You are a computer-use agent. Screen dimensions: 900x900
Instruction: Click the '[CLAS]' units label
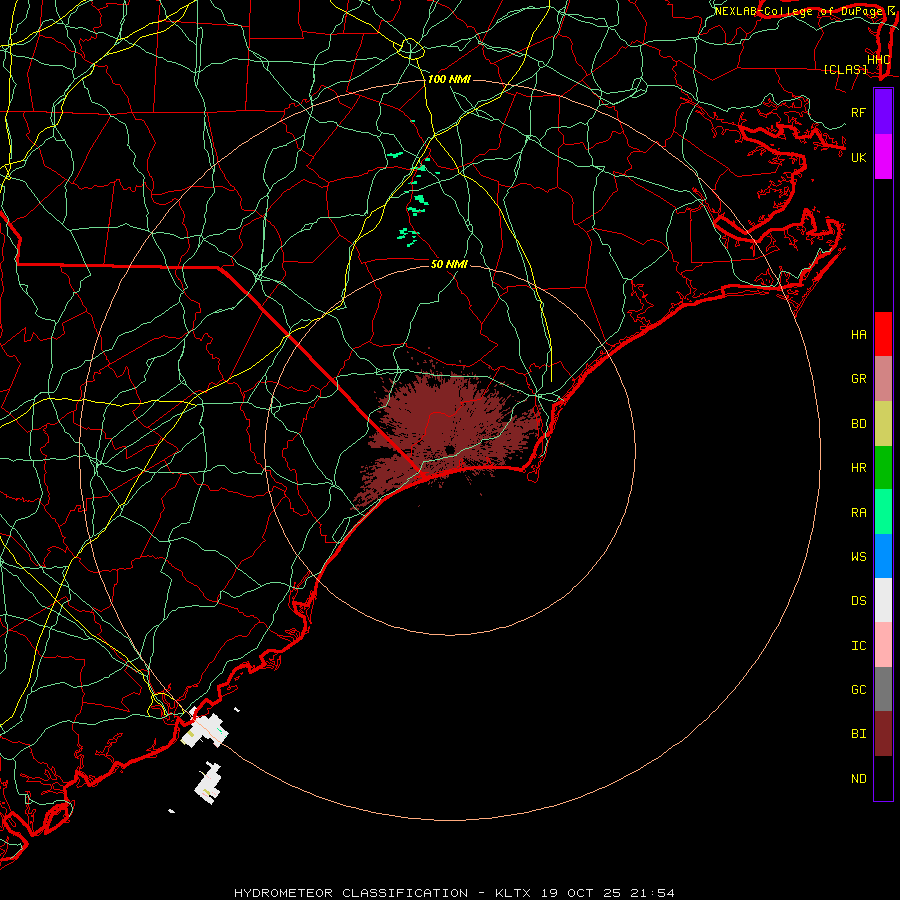pos(845,70)
